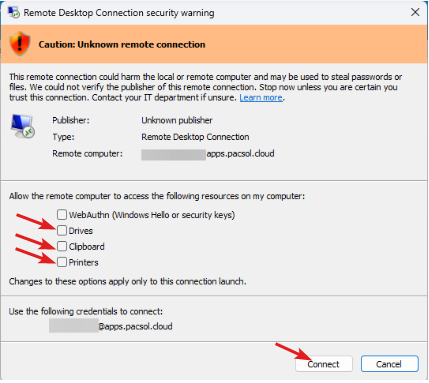Click the dialog title text
This screenshot has height=383, width=429.
point(119,13)
